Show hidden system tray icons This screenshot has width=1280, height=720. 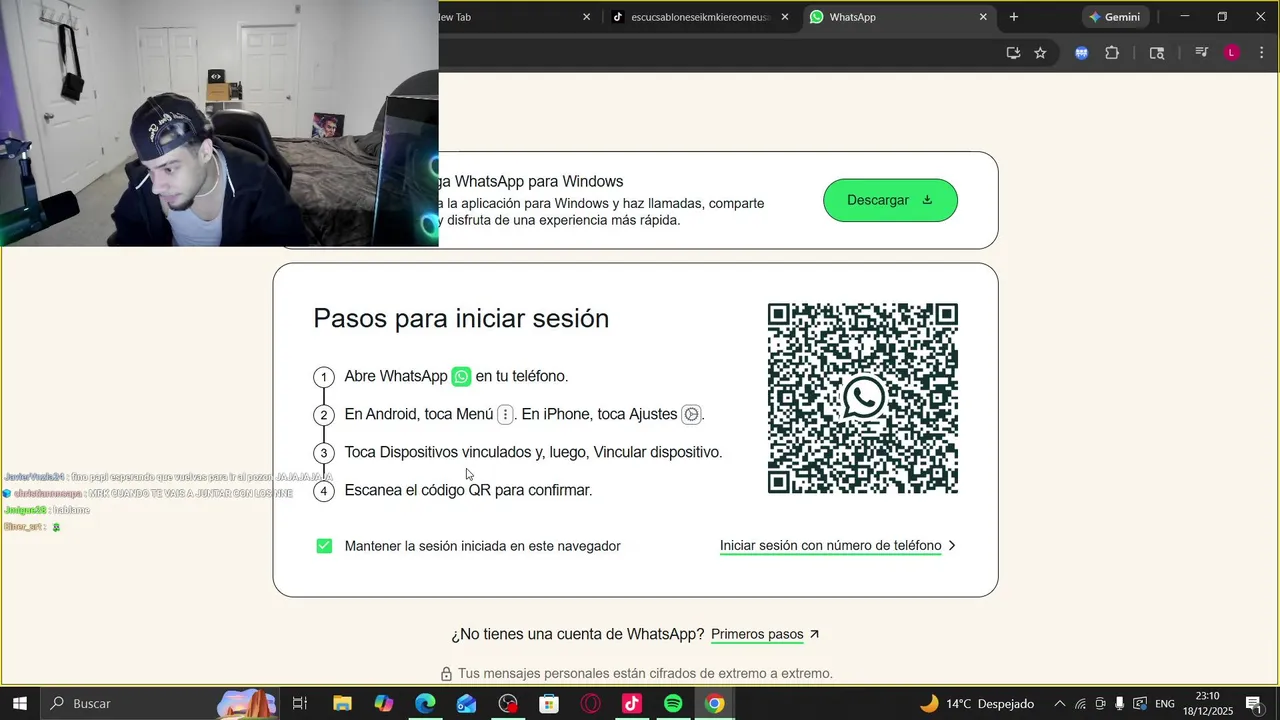point(1060,704)
